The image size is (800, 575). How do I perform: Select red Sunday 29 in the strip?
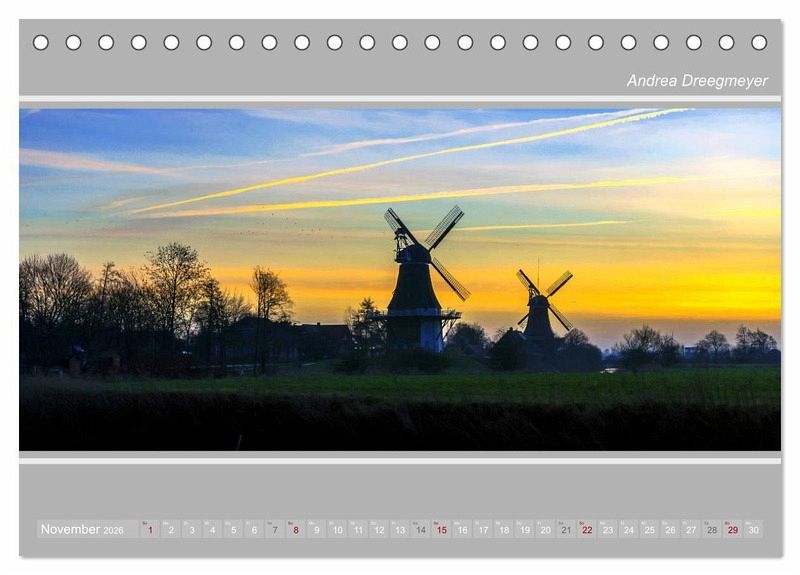733,529
